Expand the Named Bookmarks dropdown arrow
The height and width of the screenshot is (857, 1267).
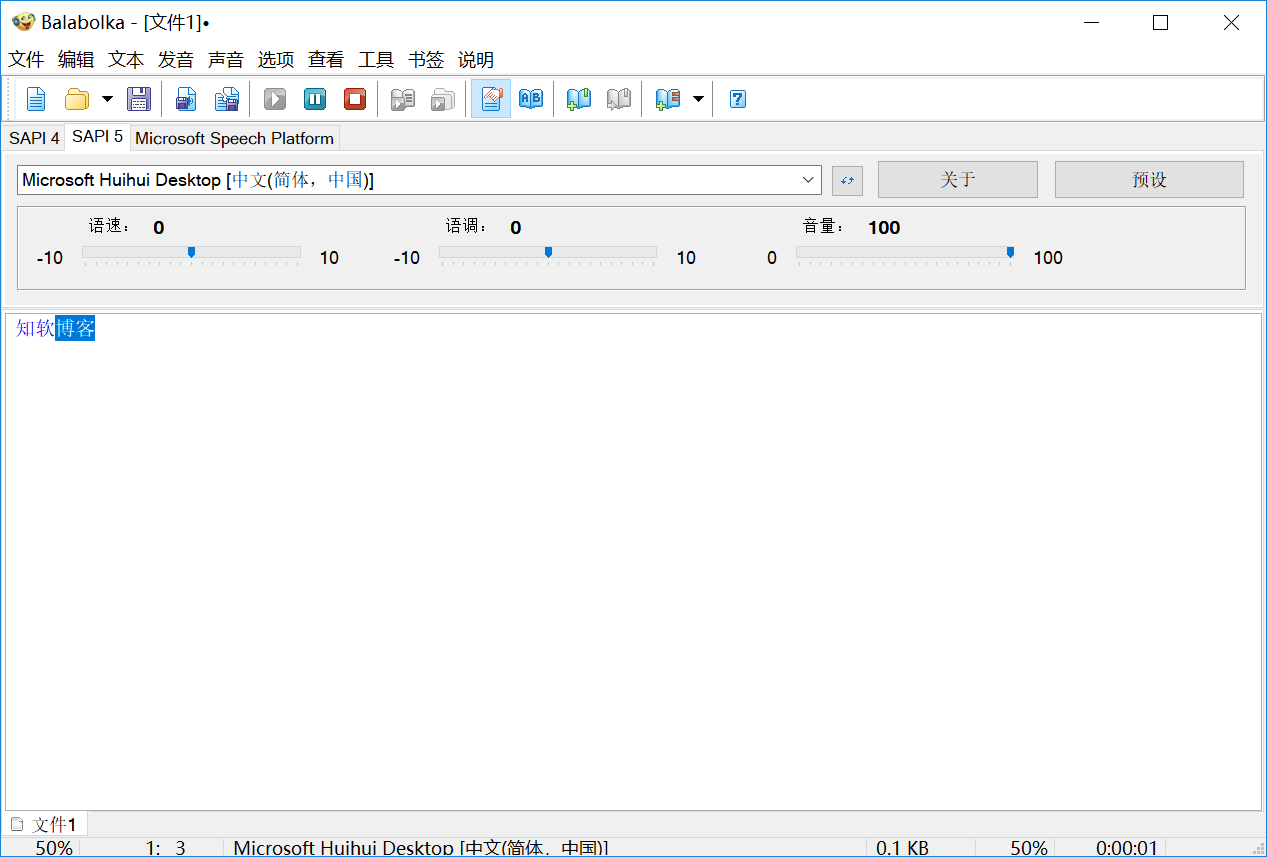tap(698, 99)
